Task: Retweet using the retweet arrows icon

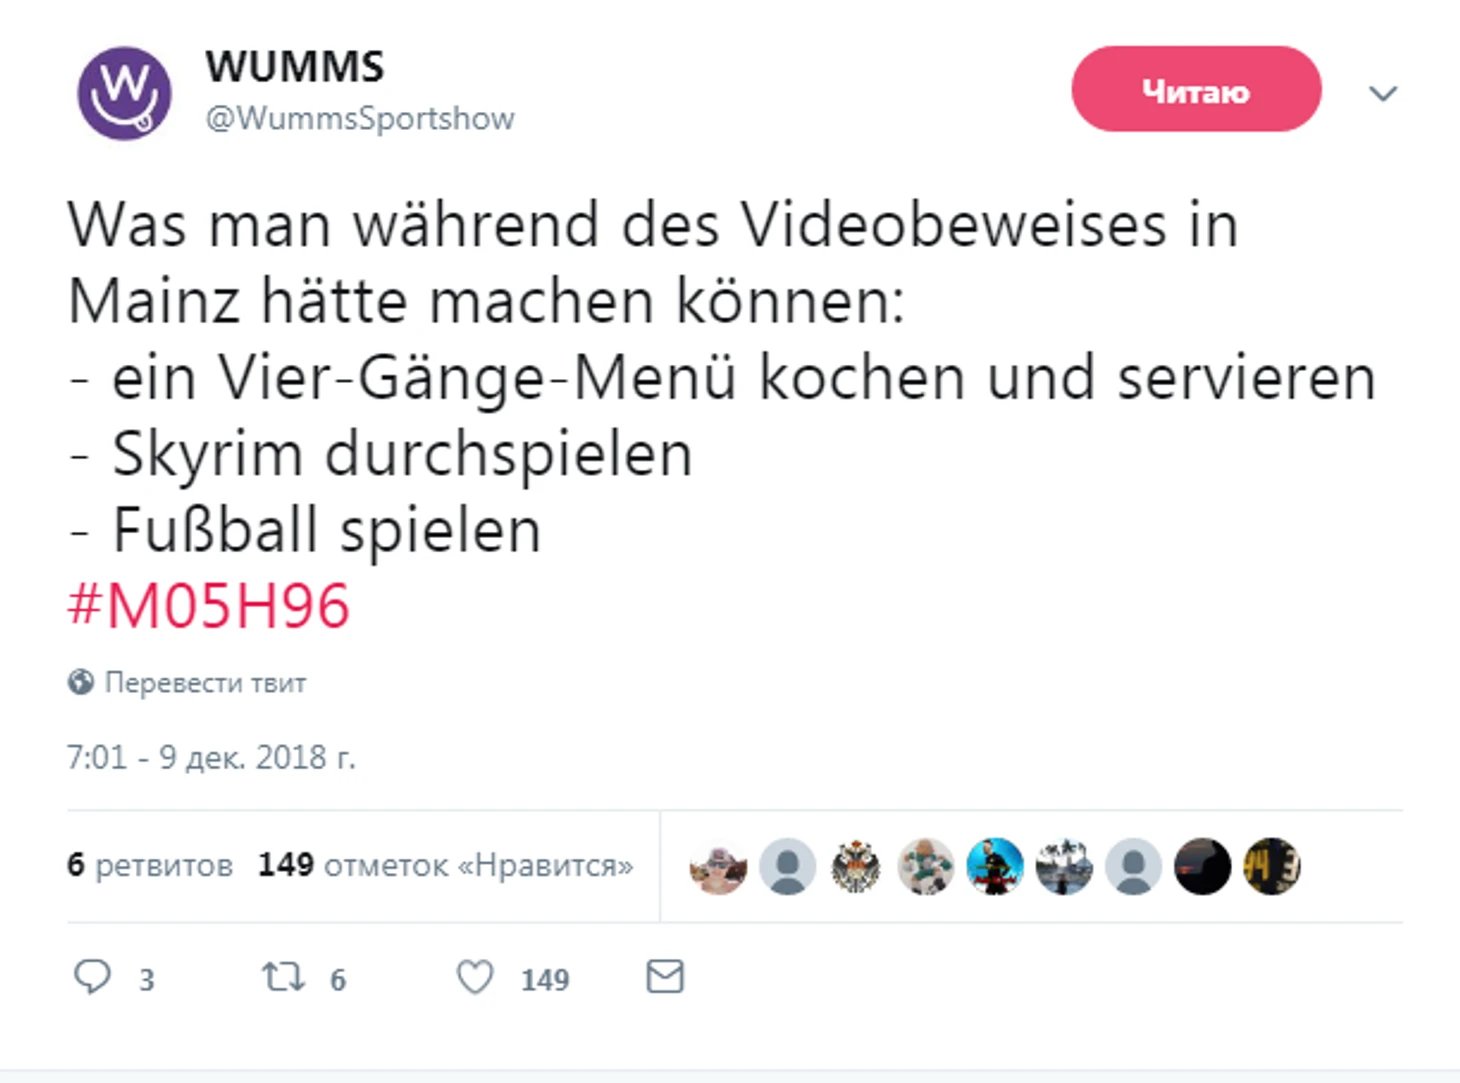Action: (x=283, y=976)
